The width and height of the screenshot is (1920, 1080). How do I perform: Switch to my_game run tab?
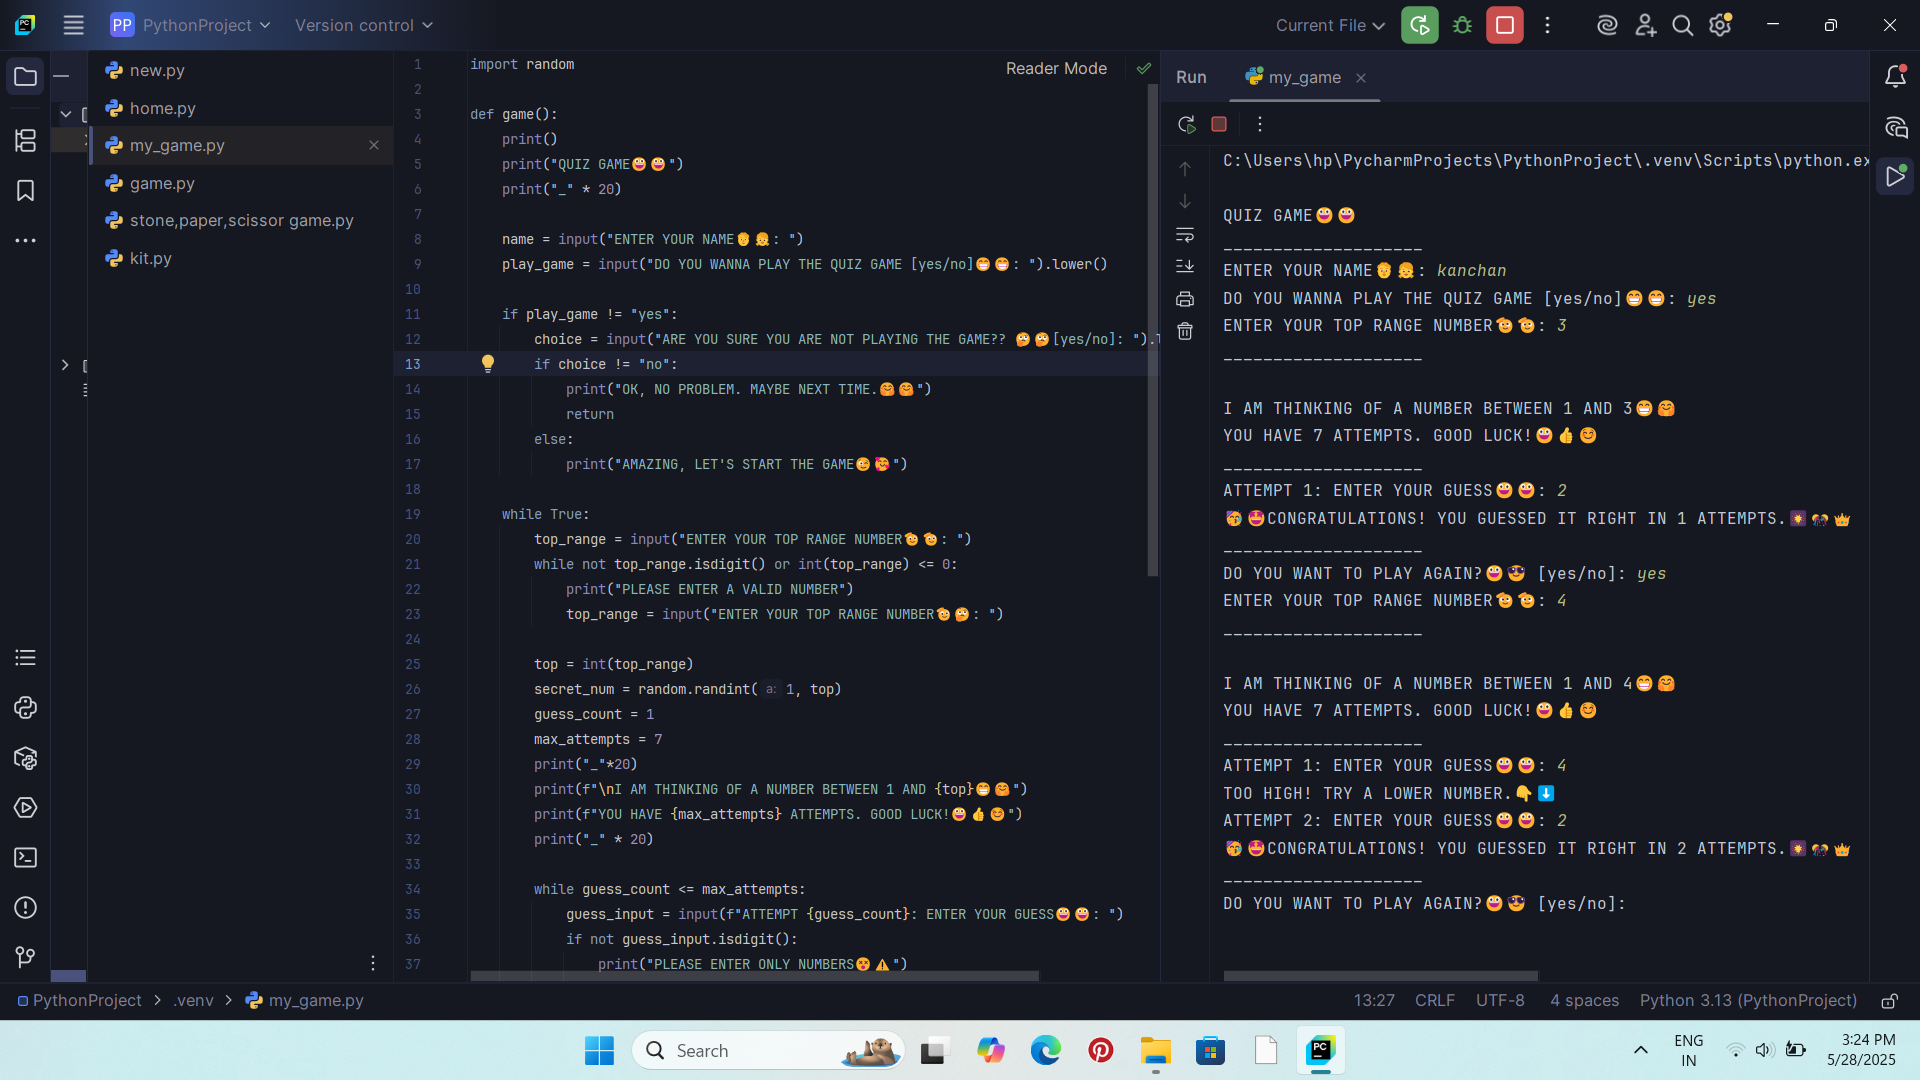1304,77
